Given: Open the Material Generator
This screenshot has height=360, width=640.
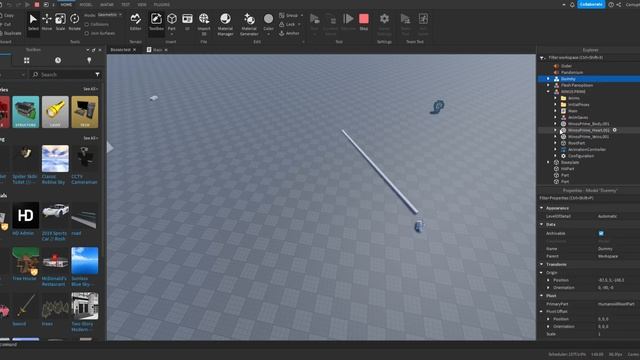Looking at the screenshot, I should pos(249,24).
